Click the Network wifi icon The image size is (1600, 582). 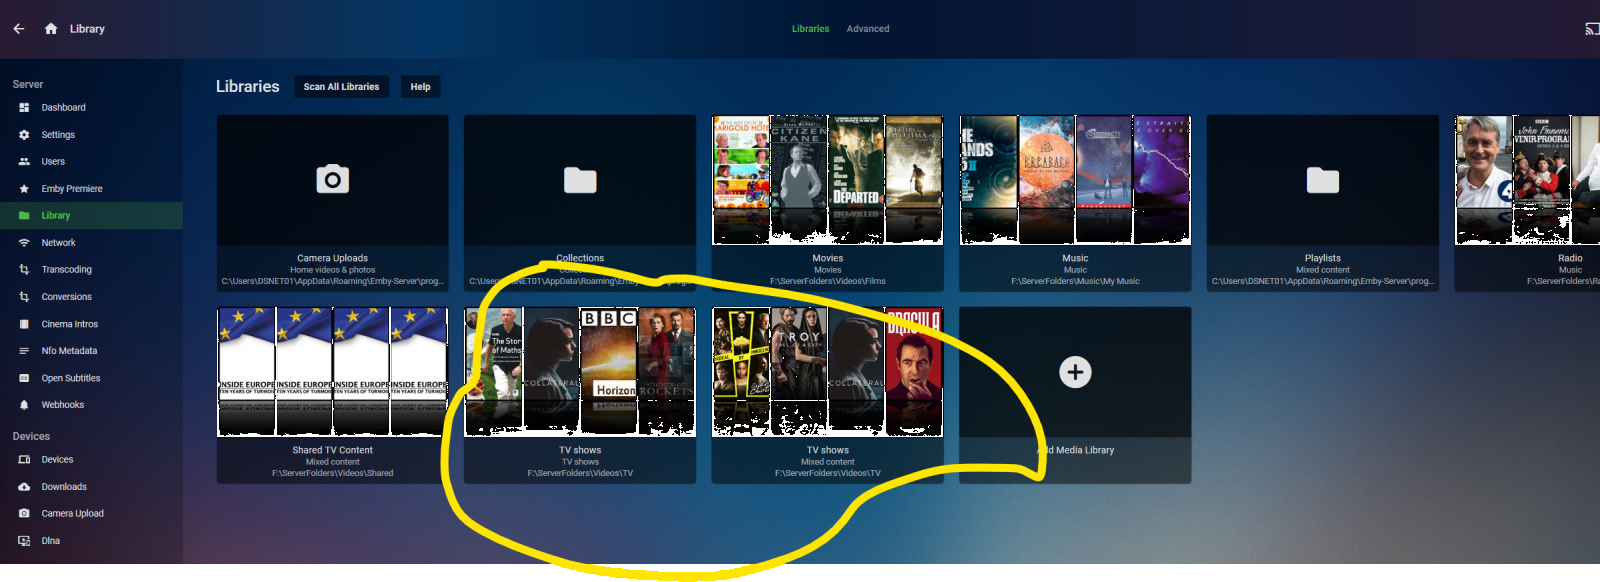pyautogui.click(x=24, y=243)
